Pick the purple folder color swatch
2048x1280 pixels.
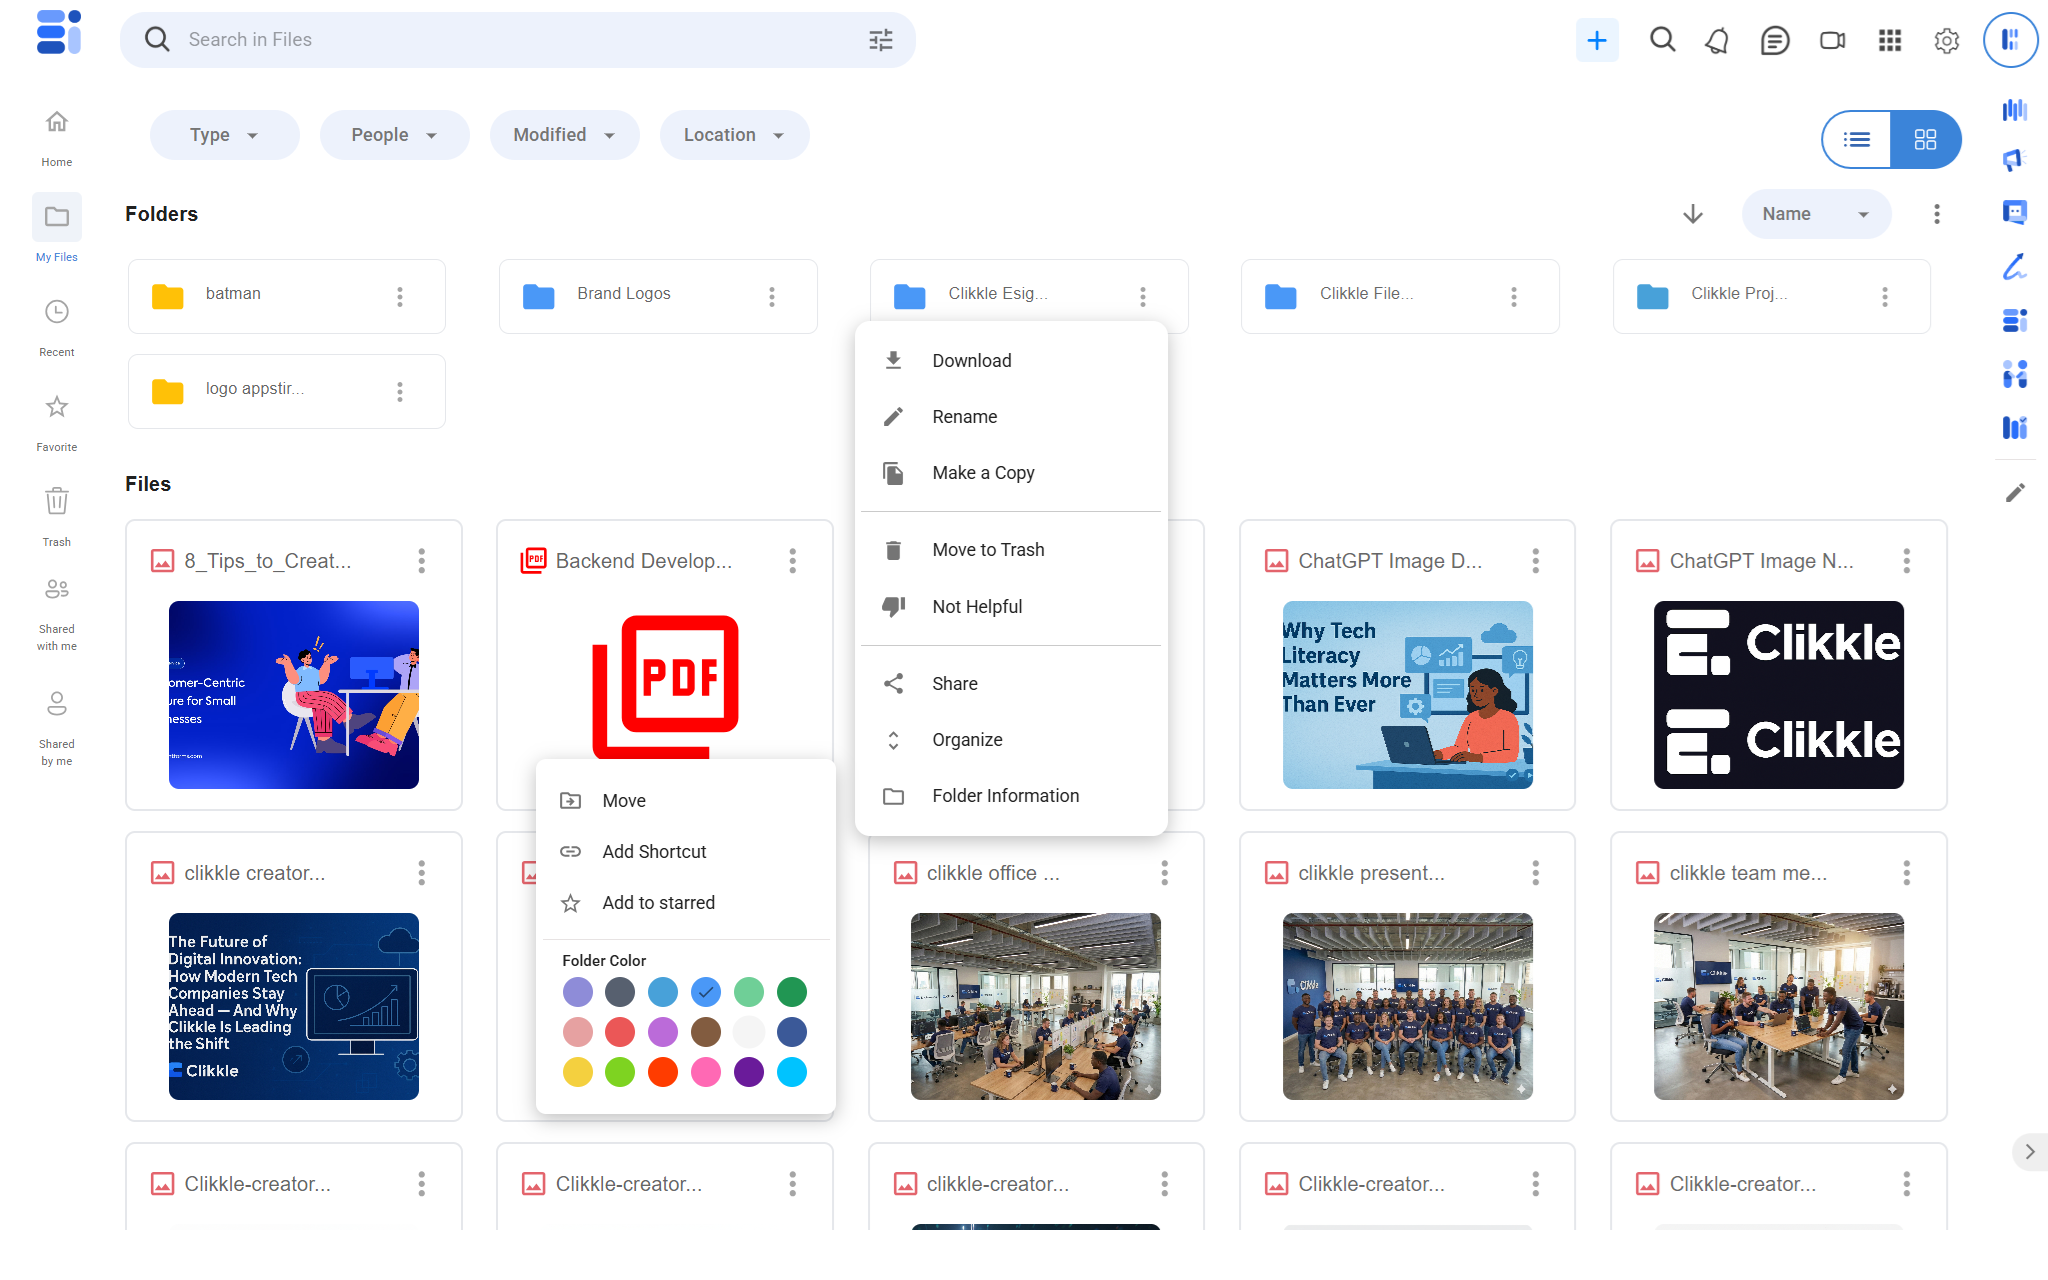coord(748,1072)
